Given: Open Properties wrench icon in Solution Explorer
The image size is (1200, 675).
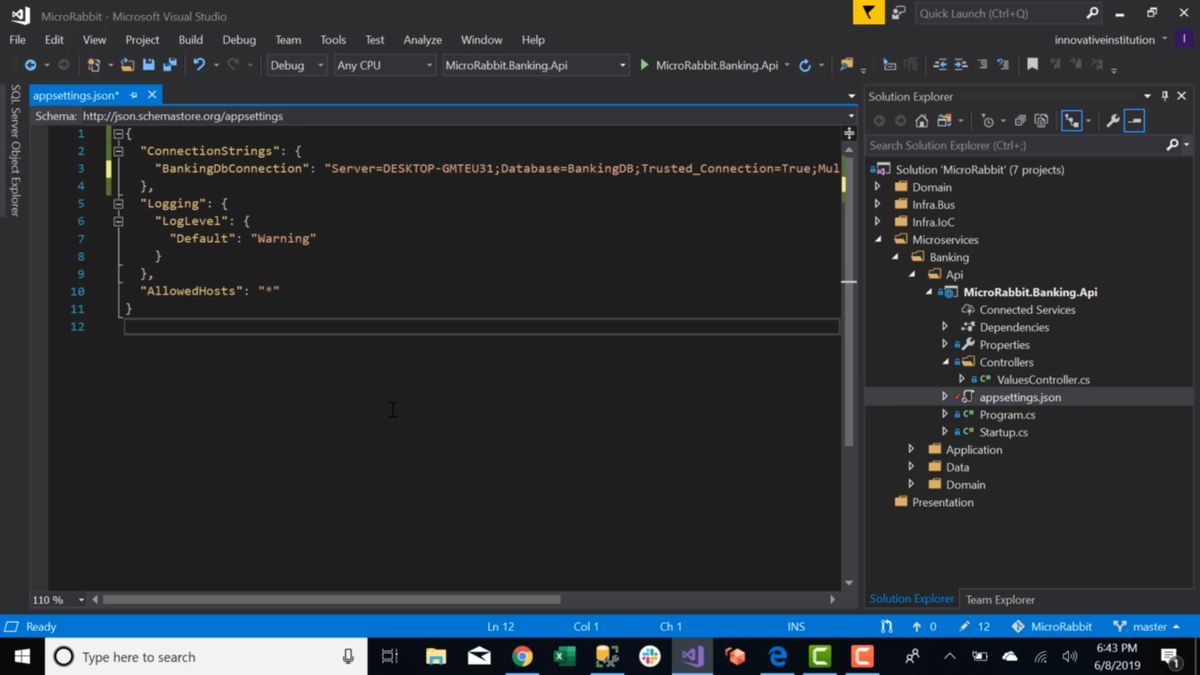Looking at the screenshot, I should click(x=1113, y=121).
